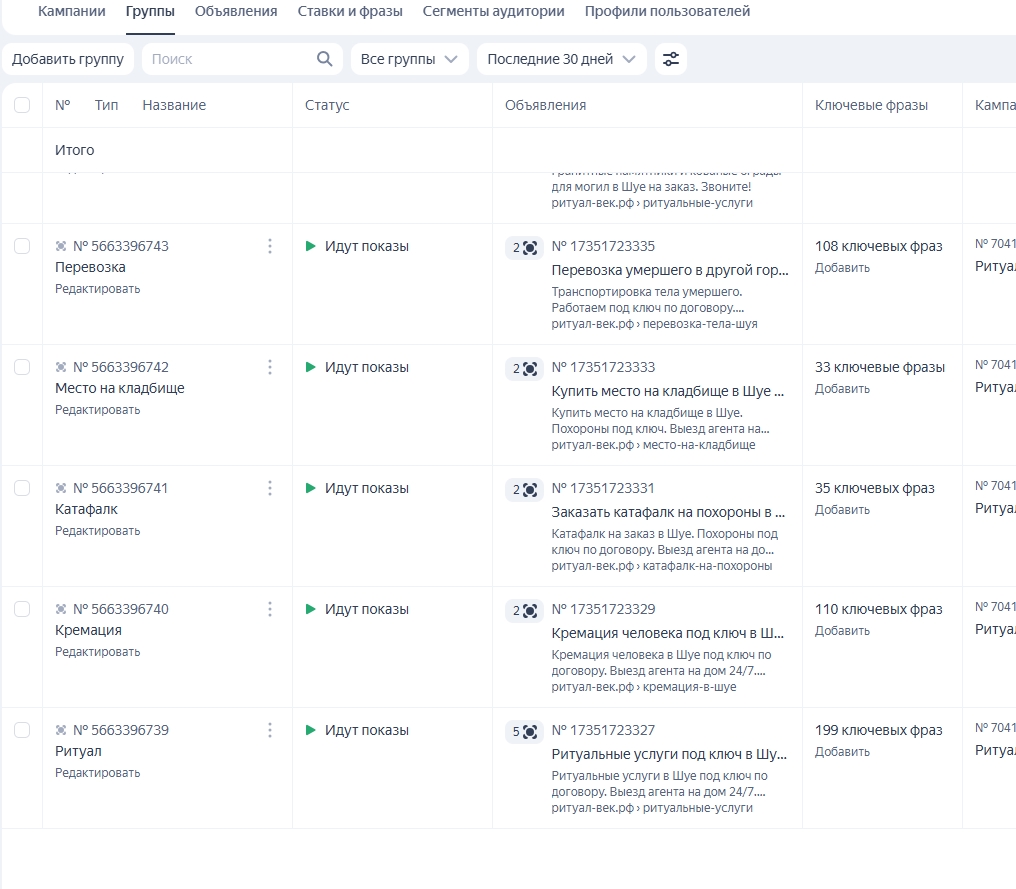Viewport: 1016px width, 889px height.
Task: Click the Добавить группу button
Action: click(x=68, y=59)
